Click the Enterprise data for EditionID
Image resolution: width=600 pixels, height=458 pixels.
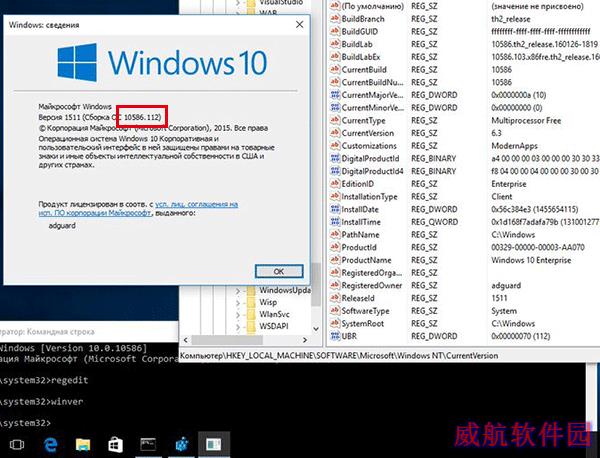509,184
